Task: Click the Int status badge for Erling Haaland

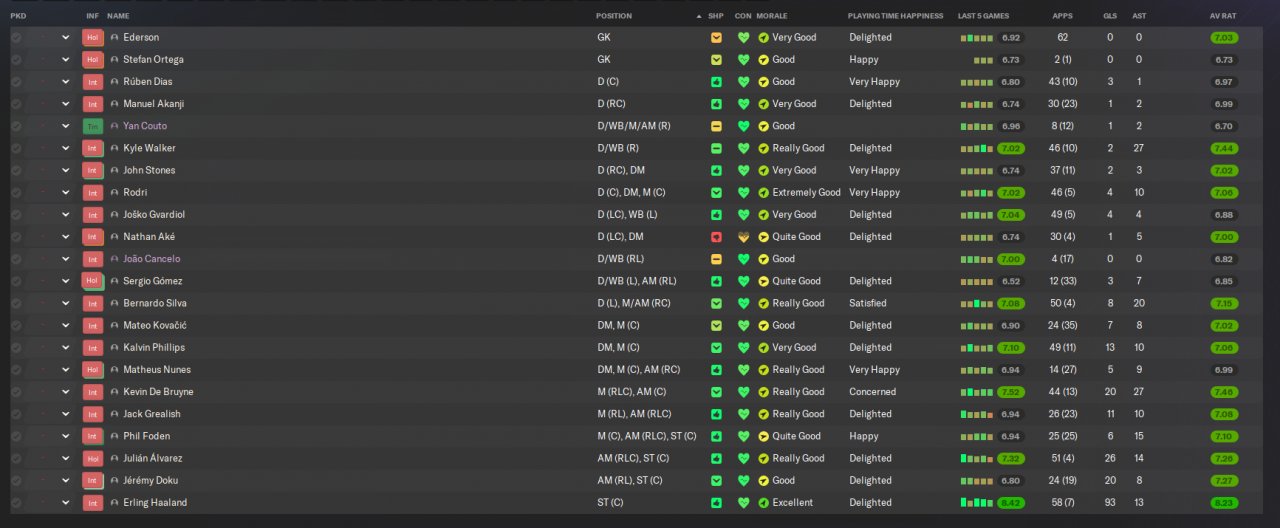Action: [x=93, y=503]
